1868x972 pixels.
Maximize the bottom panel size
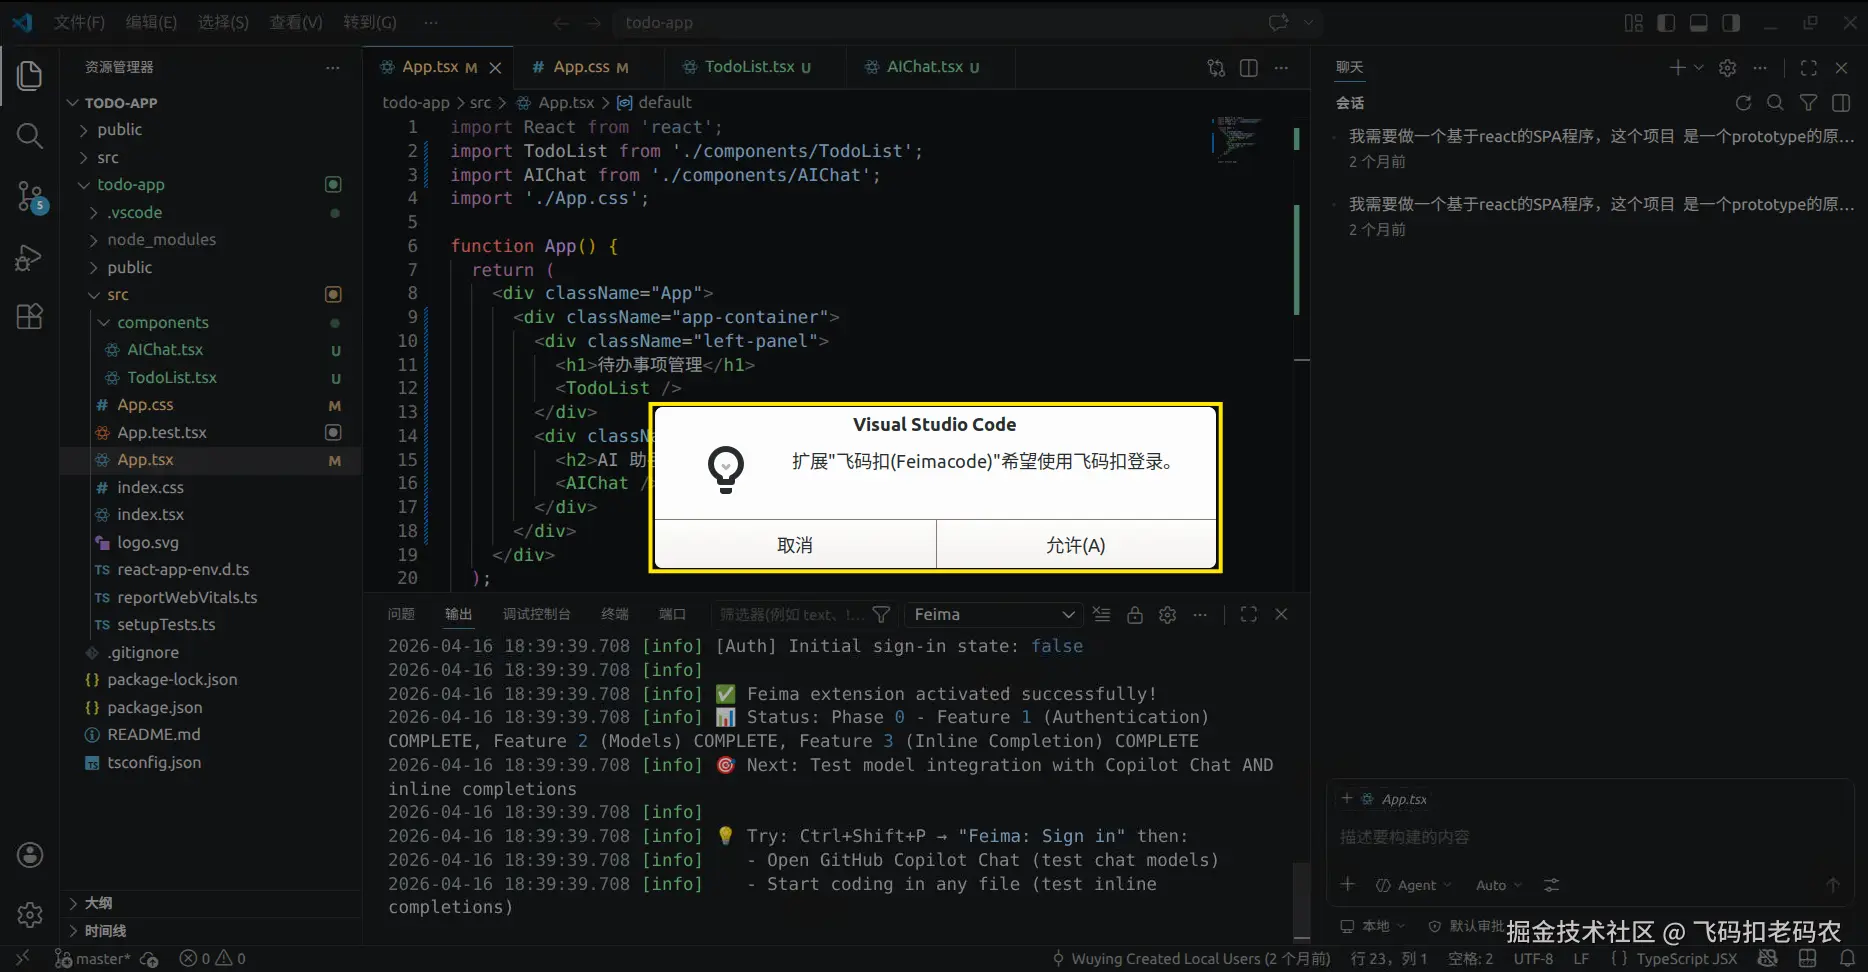(1249, 615)
